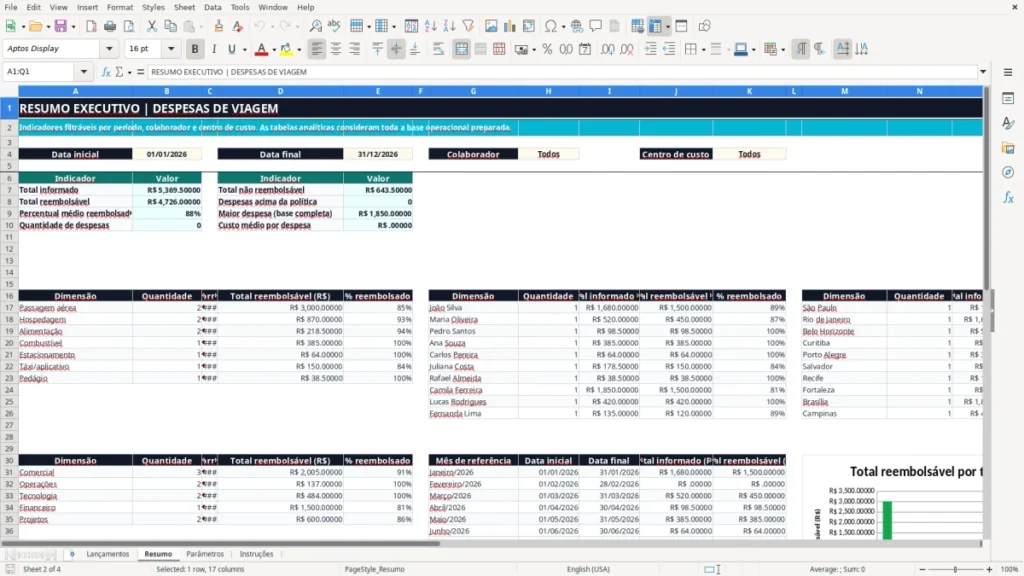Sort descending Z to A
This screenshot has height=576, width=1024.
click(x=449, y=26)
